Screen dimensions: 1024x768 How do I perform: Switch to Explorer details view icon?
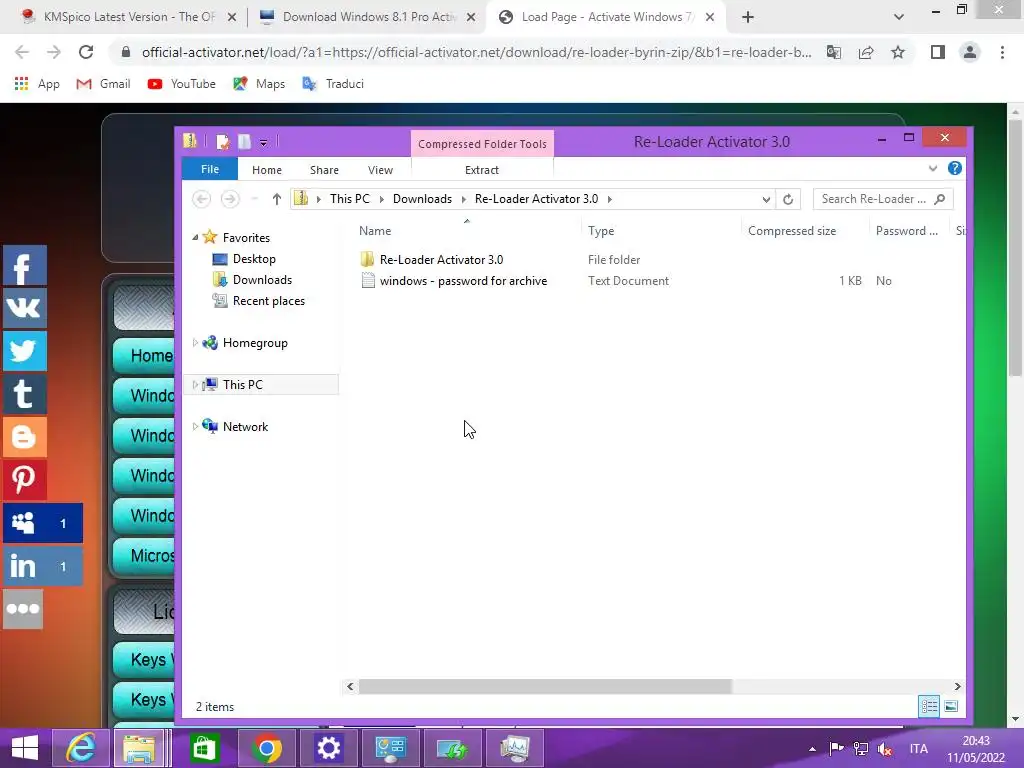tap(929, 706)
